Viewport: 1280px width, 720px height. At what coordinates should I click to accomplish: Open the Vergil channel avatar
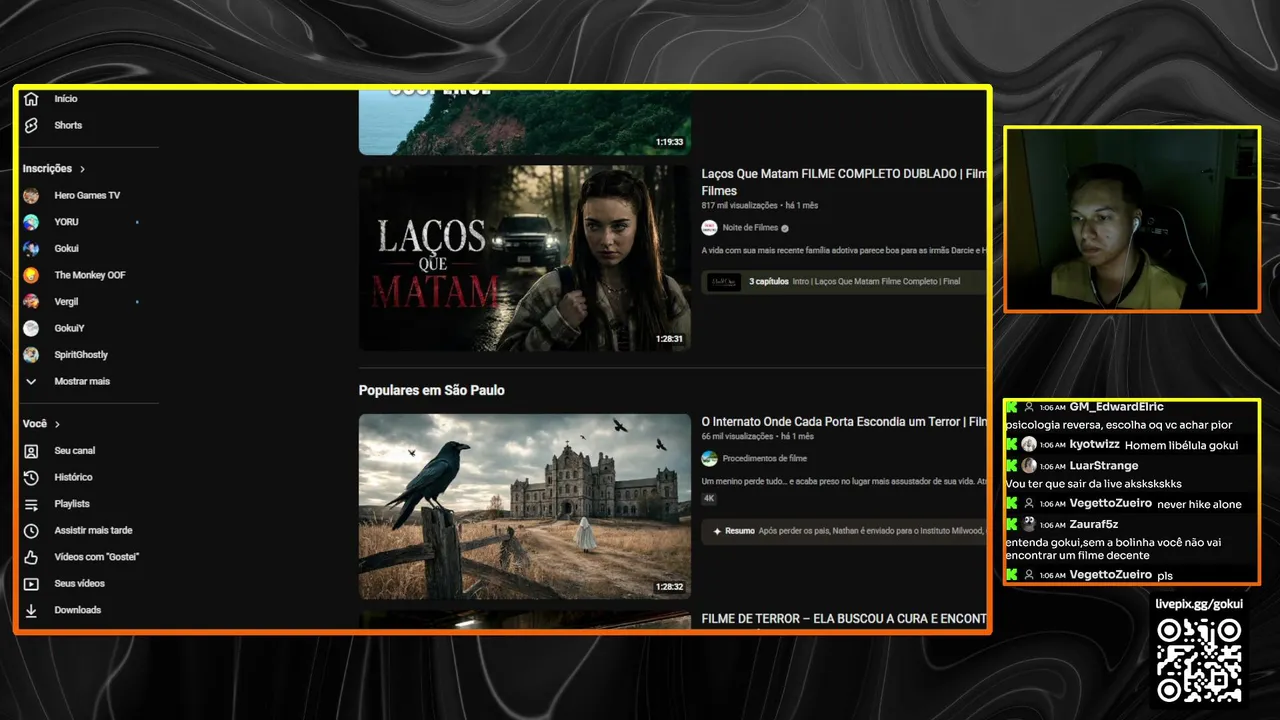[31, 301]
